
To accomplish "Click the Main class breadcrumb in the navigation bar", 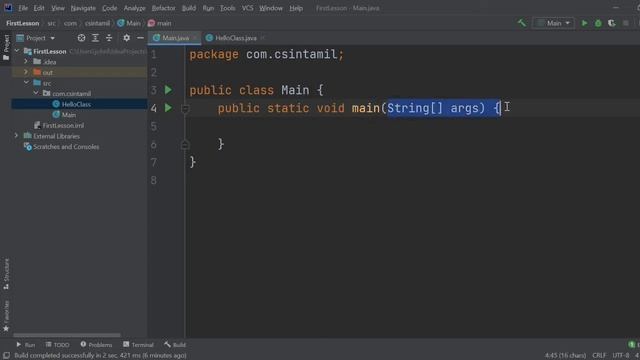I will tap(129, 23).
